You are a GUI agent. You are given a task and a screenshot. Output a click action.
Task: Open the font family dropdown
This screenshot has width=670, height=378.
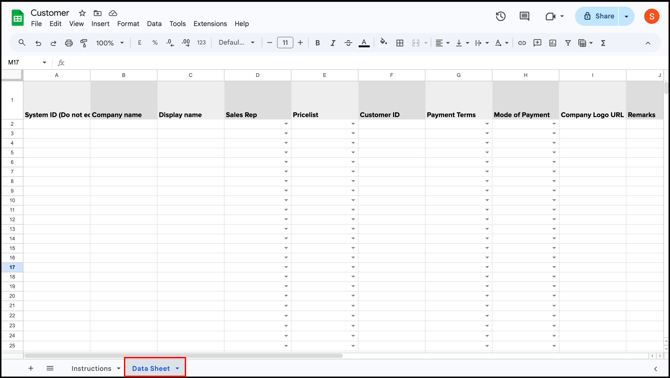pyautogui.click(x=236, y=43)
